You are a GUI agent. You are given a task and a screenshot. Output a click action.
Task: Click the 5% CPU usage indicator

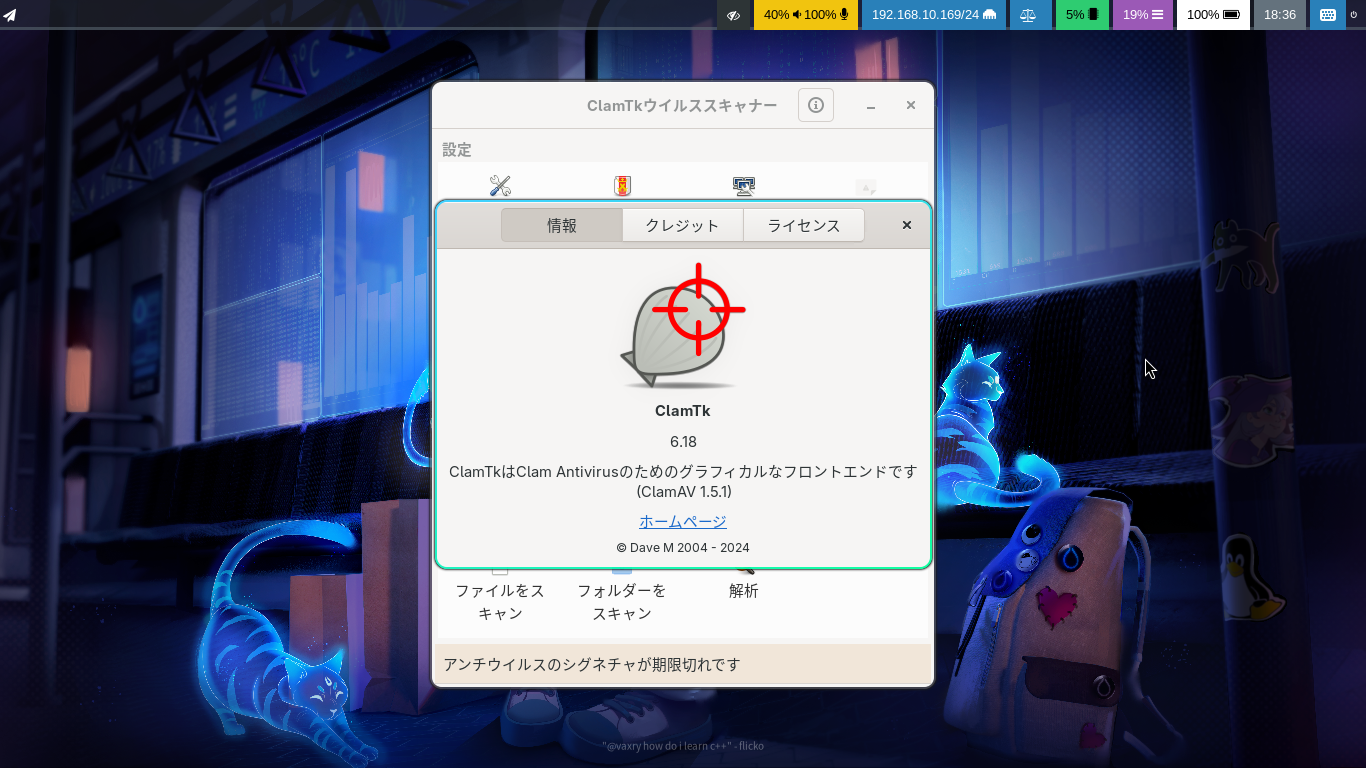(1082, 15)
